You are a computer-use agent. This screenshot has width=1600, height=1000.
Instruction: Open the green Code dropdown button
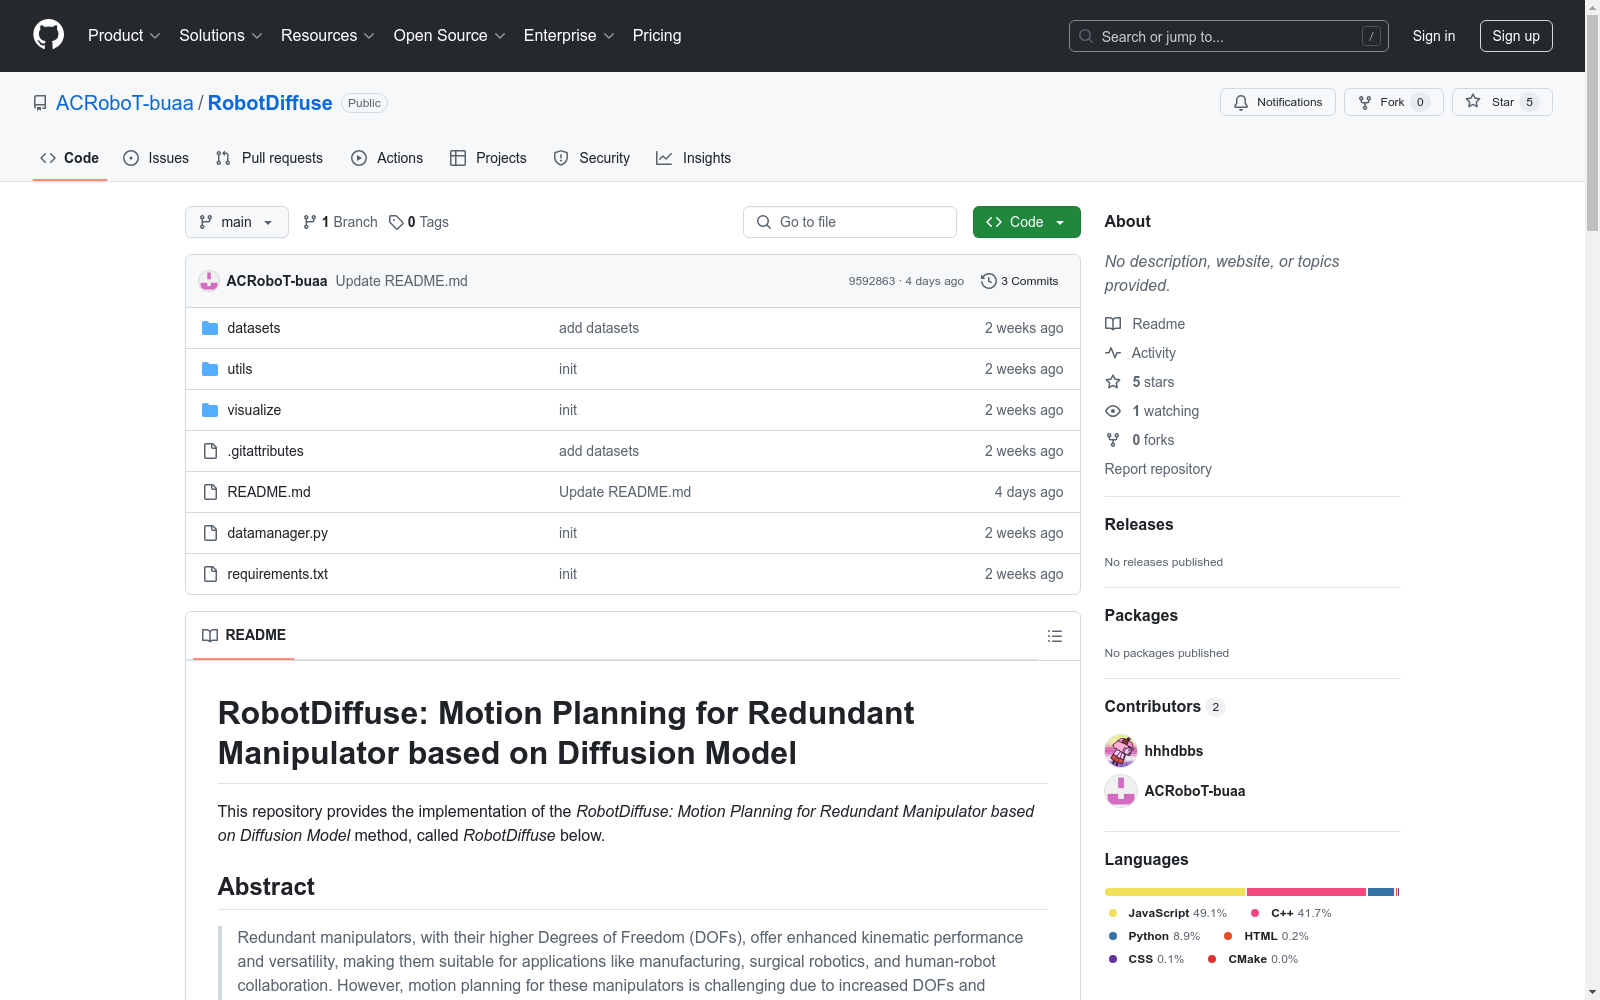[1026, 222]
